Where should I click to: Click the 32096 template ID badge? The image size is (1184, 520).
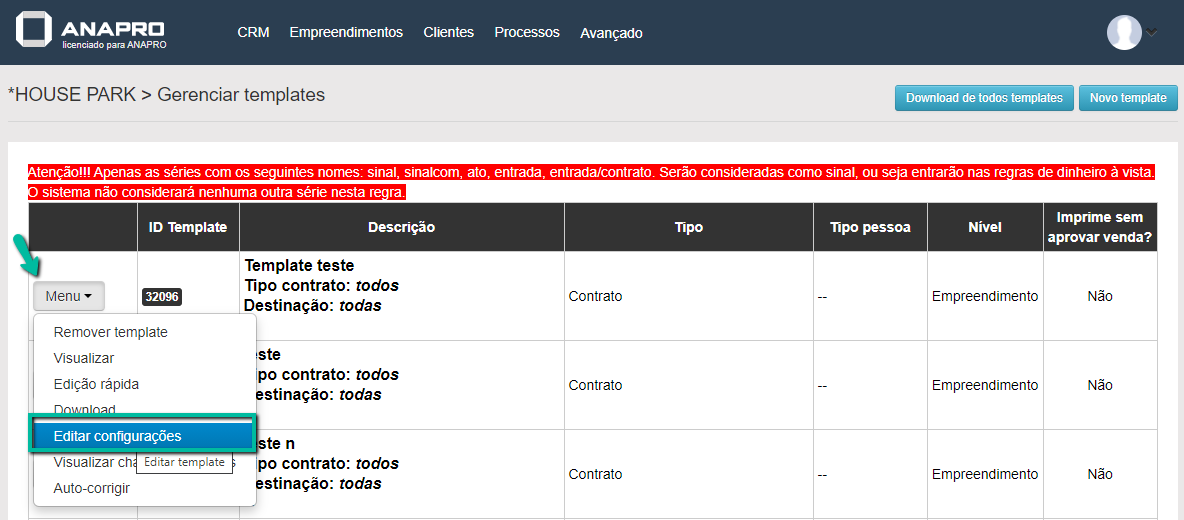pos(161,297)
